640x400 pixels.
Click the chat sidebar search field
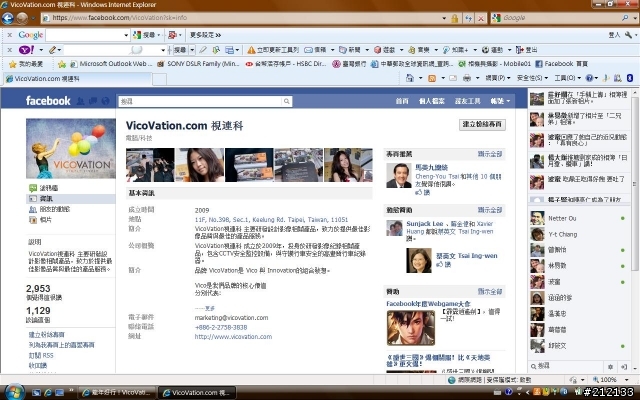[569, 366]
